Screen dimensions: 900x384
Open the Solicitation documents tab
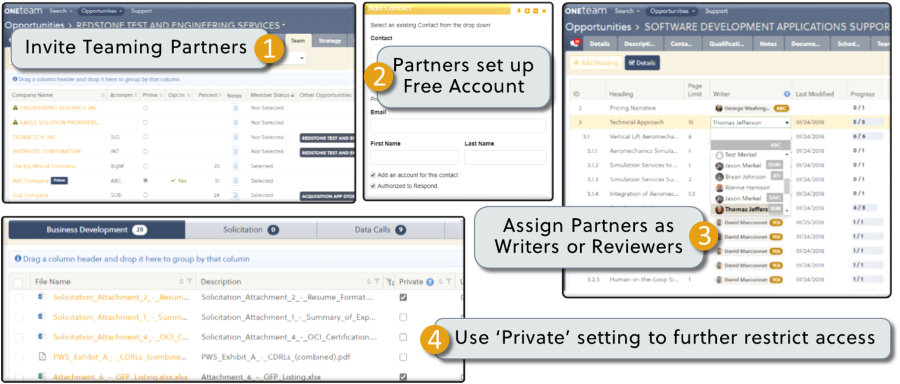tap(251, 230)
